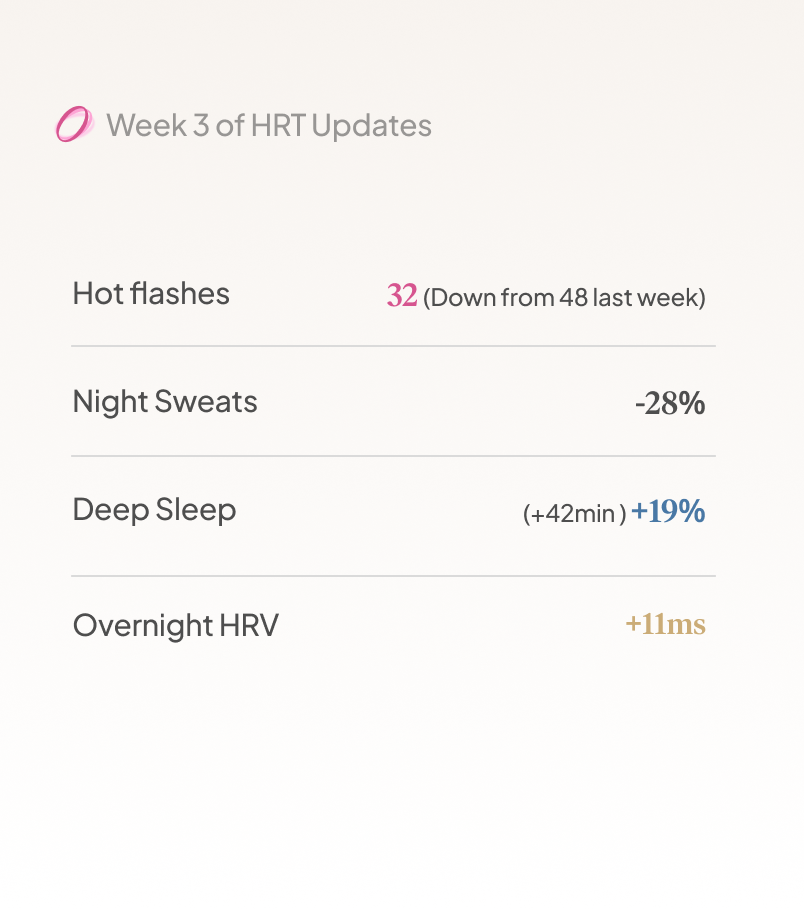
Task: Click the divider below Night Sweats
Action: tap(393, 456)
